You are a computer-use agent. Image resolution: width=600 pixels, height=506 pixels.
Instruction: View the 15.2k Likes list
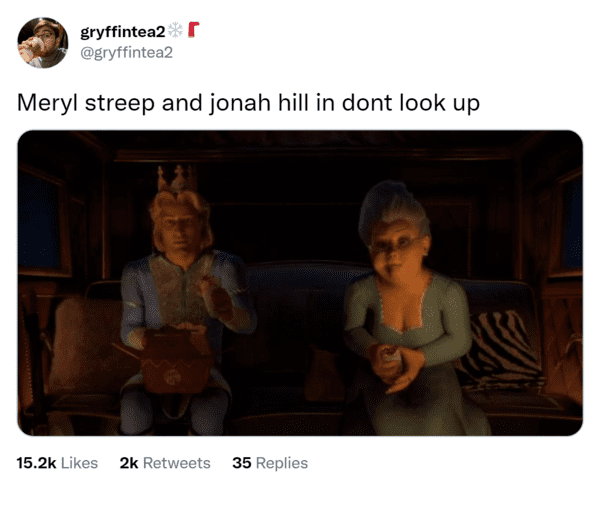click(57, 463)
